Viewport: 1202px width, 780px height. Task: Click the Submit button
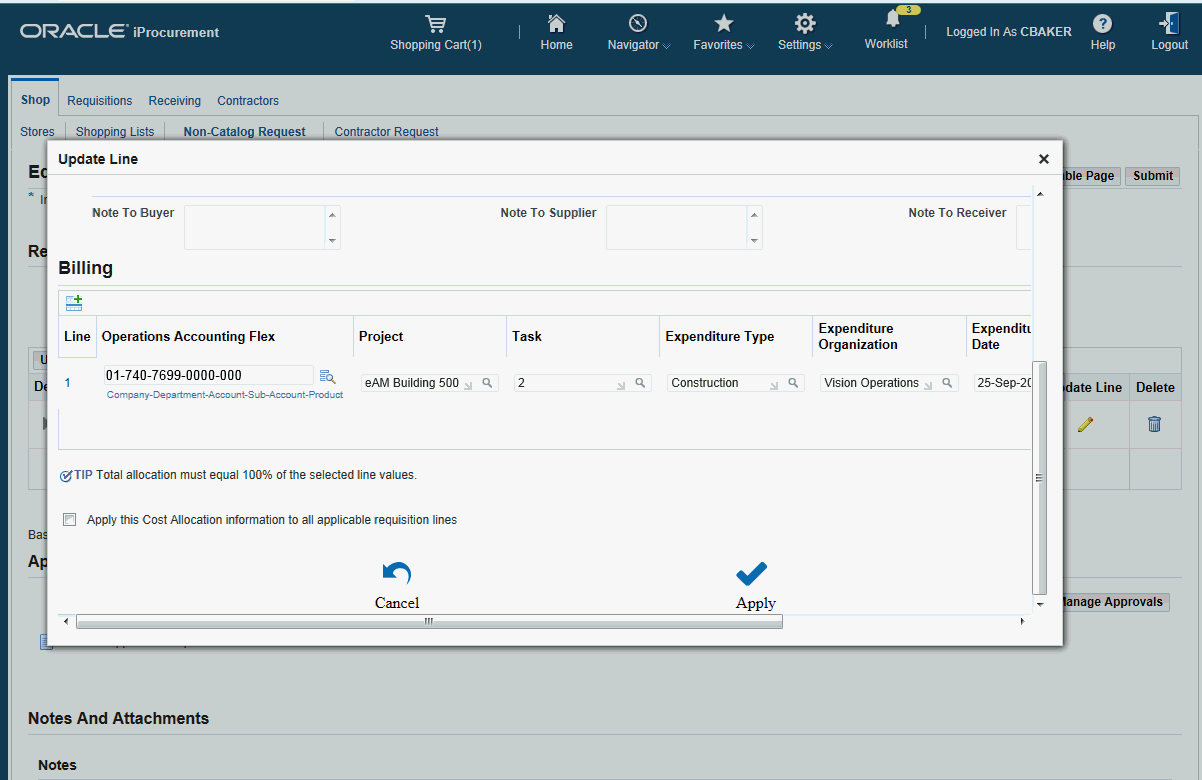point(1153,176)
